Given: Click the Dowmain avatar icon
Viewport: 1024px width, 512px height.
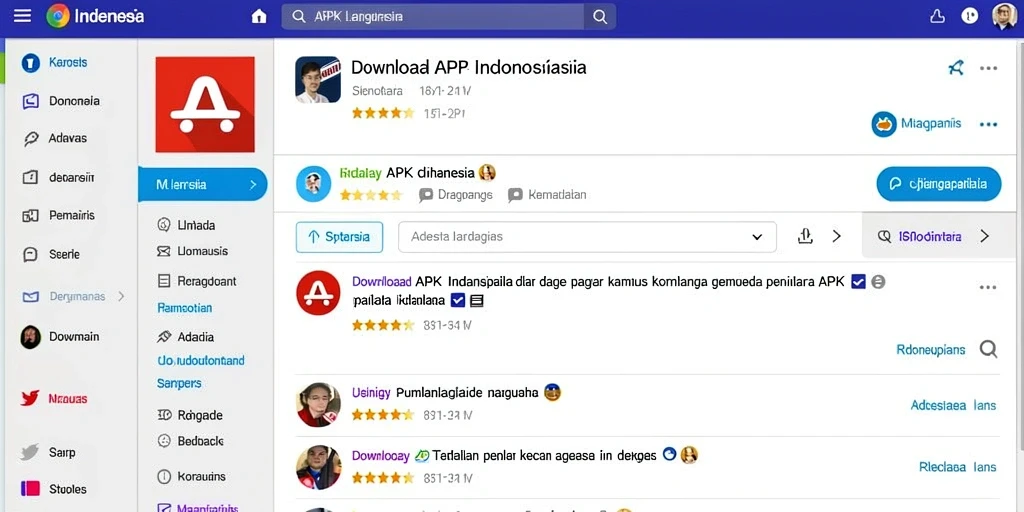Looking at the screenshot, I should click(x=31, y=337).
